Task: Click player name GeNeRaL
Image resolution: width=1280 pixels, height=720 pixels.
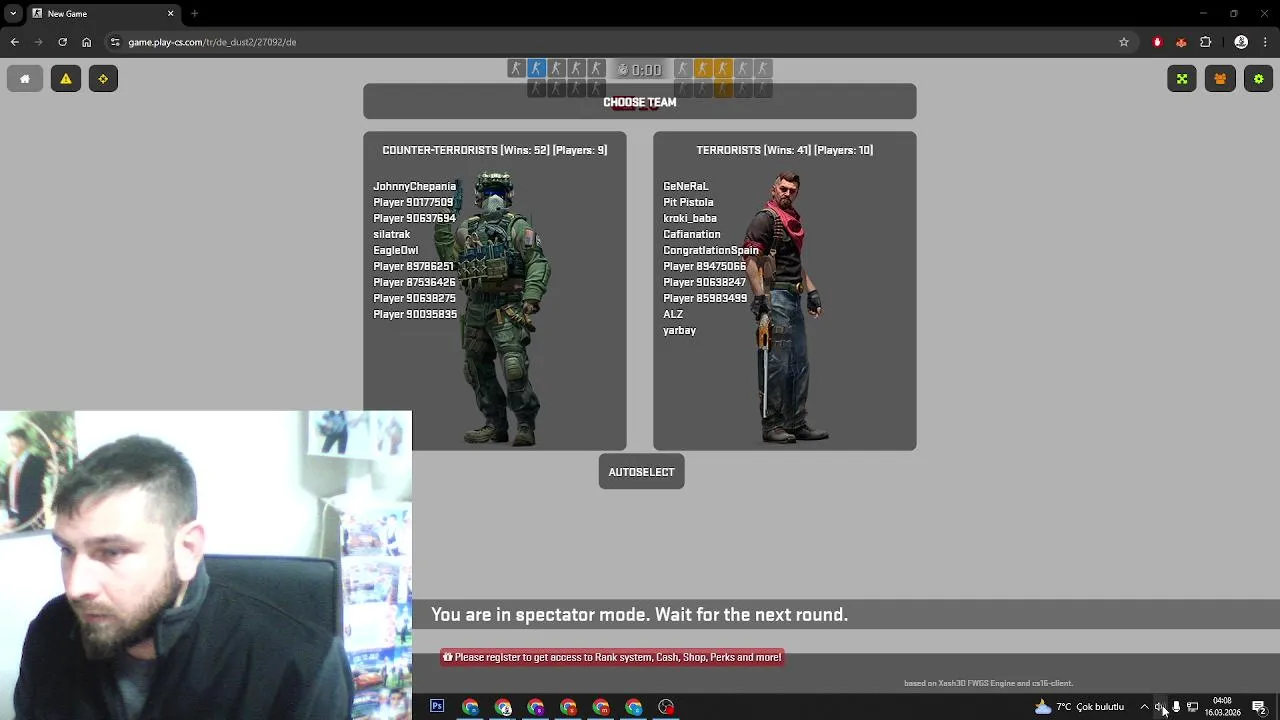Action: pyautogui.click(x=685, y=186)
